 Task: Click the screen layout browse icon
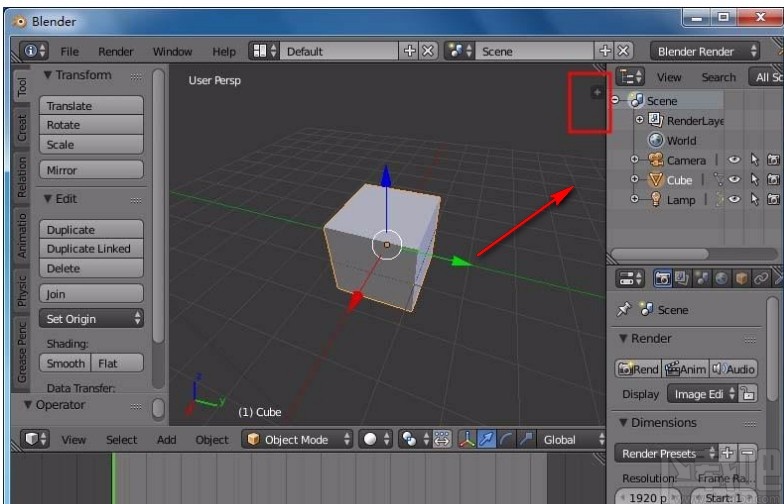264,51
